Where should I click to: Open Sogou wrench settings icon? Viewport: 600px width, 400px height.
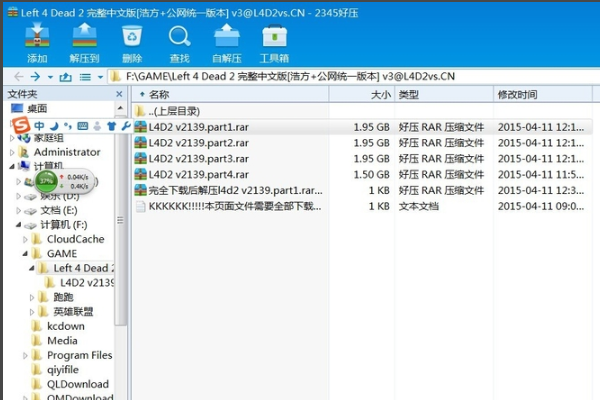click(126, 126)
